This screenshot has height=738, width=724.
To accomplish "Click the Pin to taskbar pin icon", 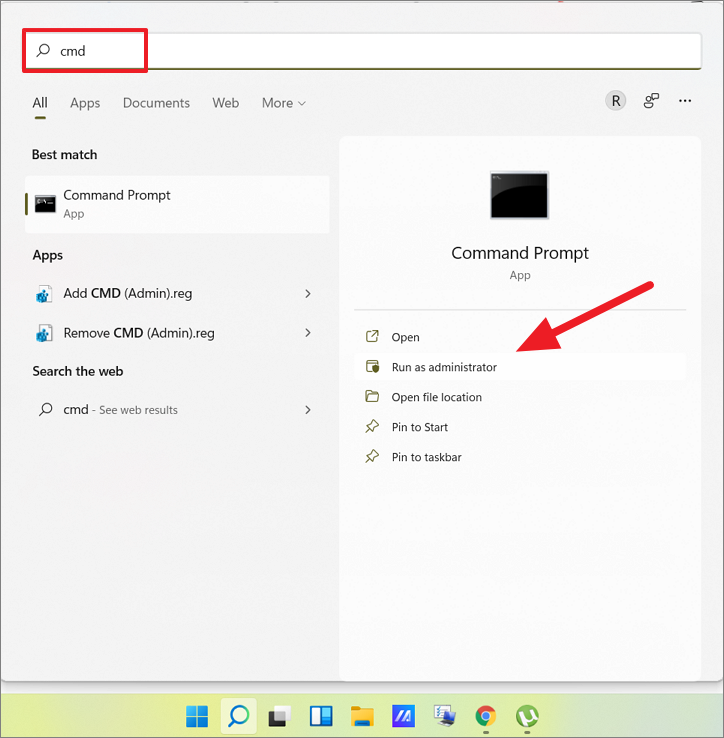I will click(x=372, y=457).
